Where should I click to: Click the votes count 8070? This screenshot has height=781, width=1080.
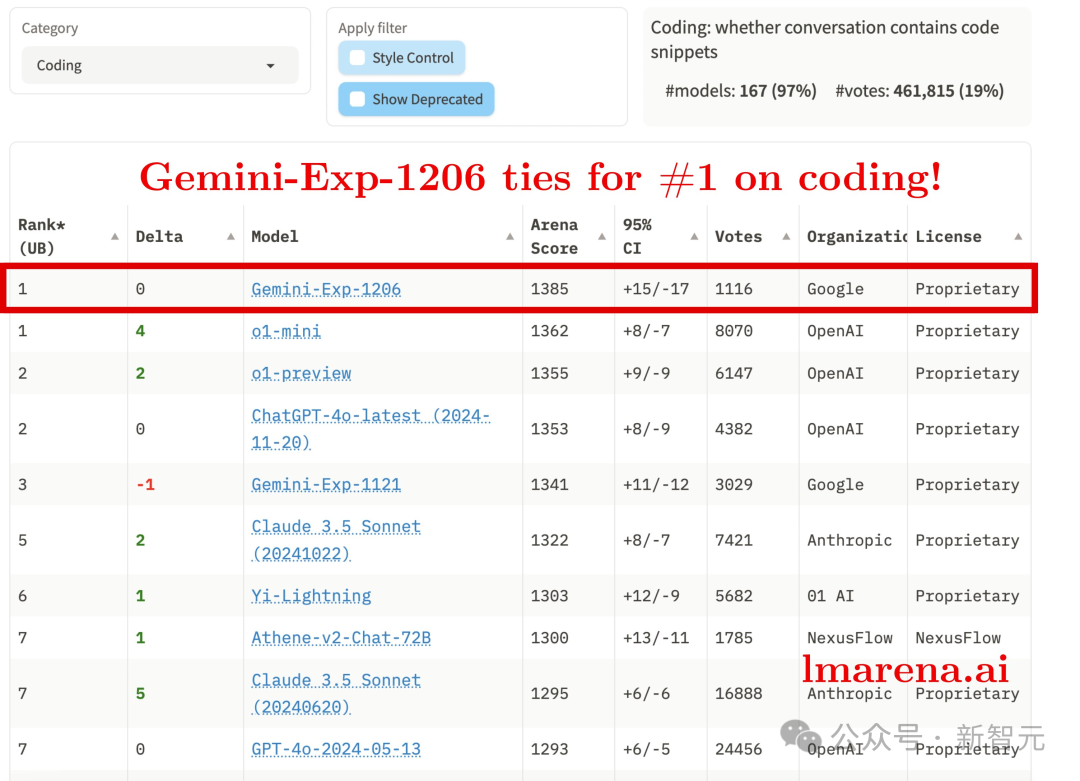(x=734, y=331)
